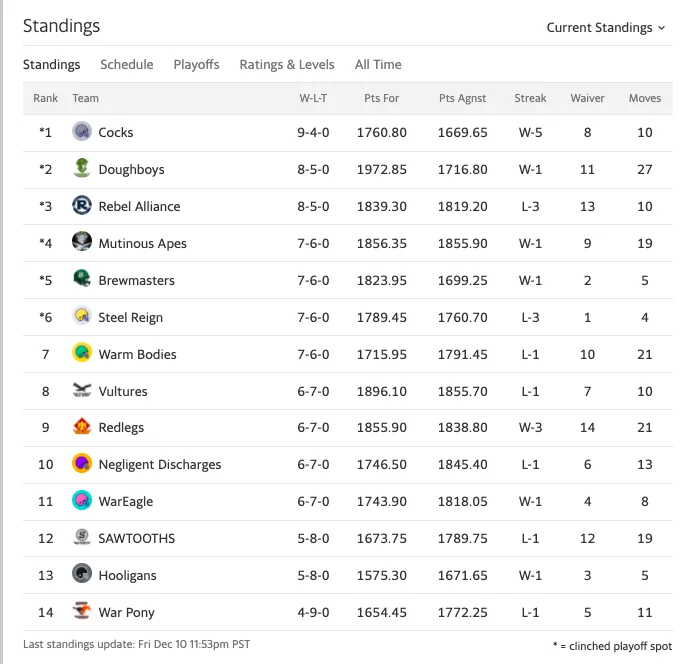The height and width of the screenshot is (664, 685).
Task: Click the Vultures bird logo icon
Action: [82, 390]
